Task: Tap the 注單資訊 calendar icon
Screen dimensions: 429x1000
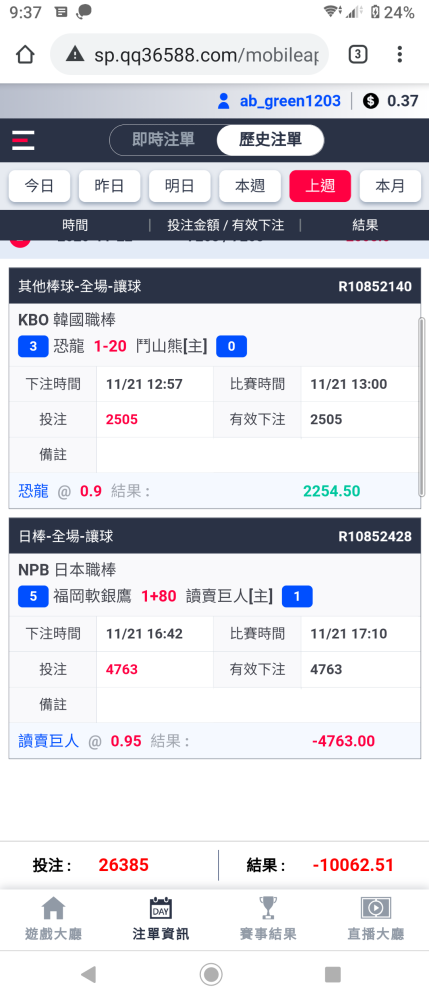Action: [161, 908]
